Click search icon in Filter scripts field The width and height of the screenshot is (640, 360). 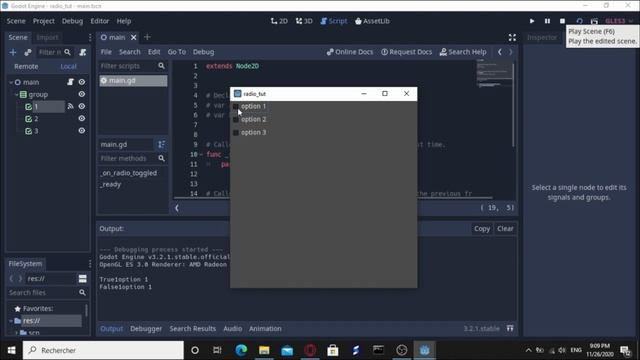(161, 66)
